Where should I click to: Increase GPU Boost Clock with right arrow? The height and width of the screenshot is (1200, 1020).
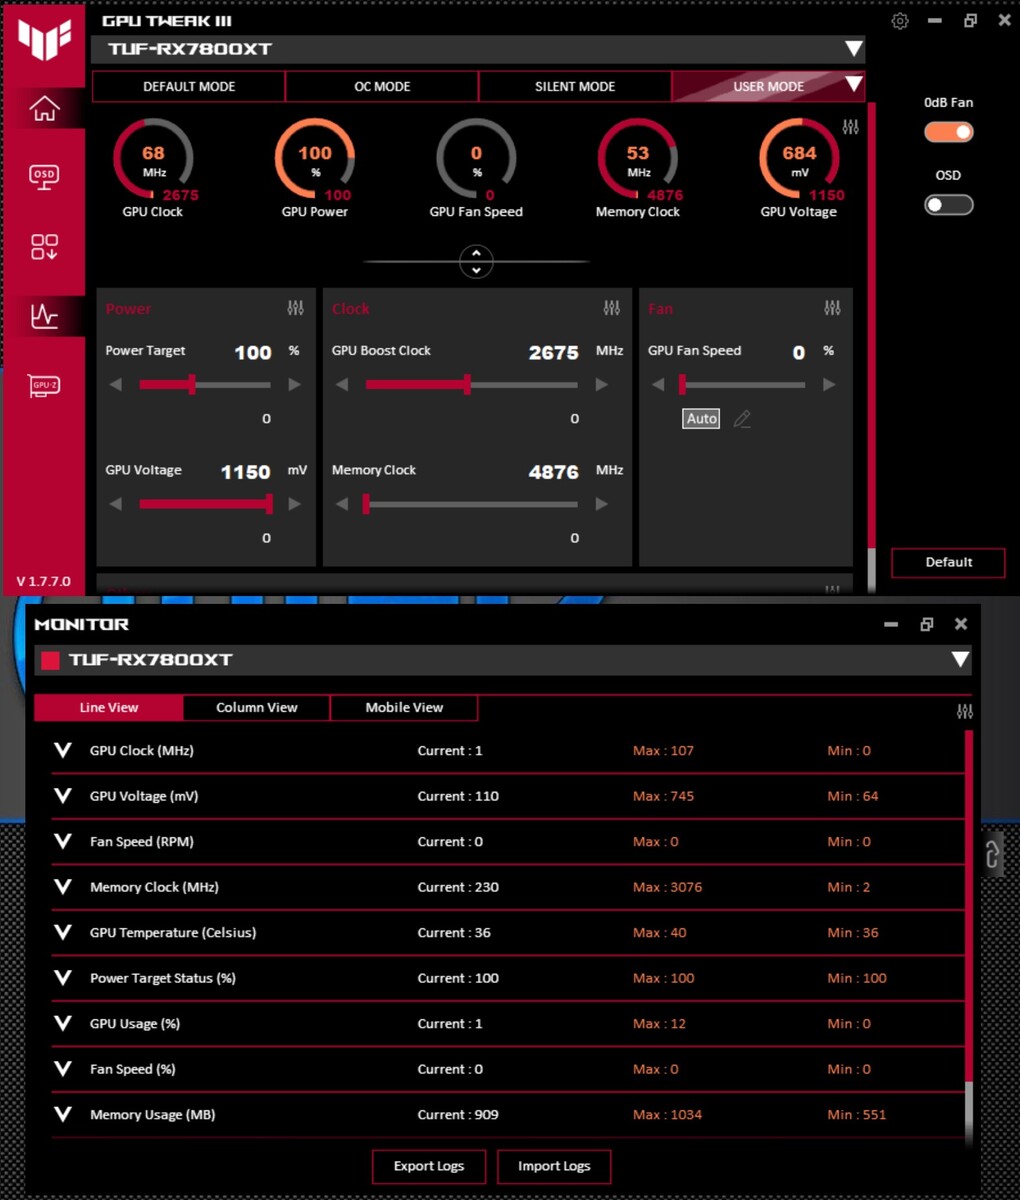(x=601, y=385)
